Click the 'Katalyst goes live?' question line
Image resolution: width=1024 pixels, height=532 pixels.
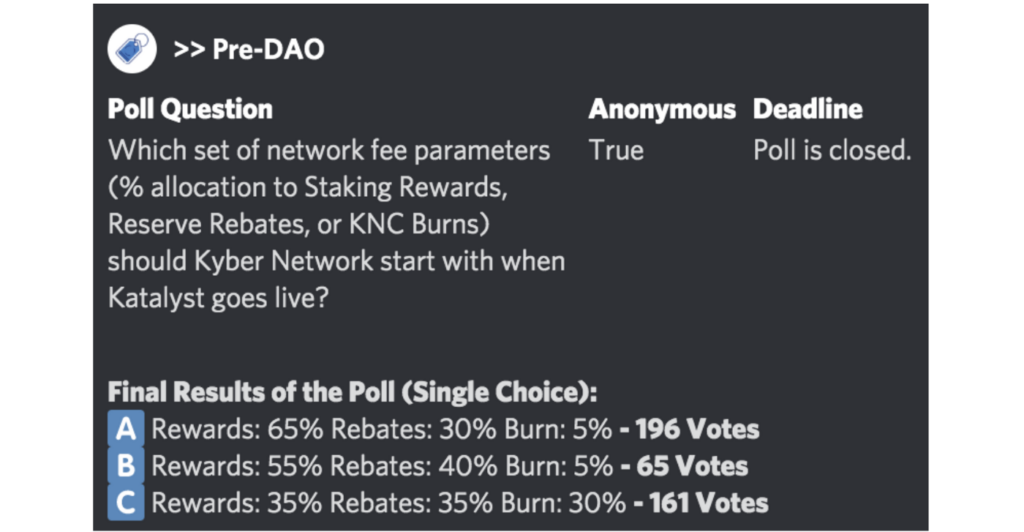pyautogui.click(x=218, y=298)
